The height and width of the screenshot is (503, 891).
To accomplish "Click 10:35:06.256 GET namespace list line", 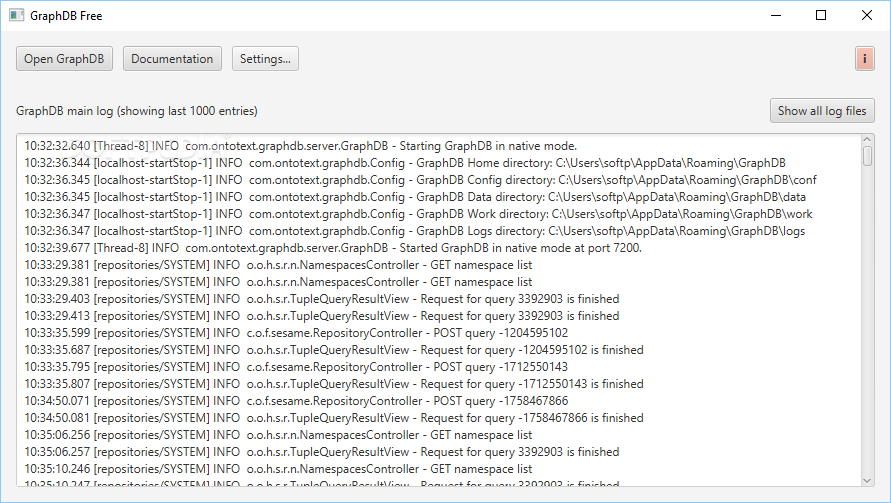I will coord(278,435).
